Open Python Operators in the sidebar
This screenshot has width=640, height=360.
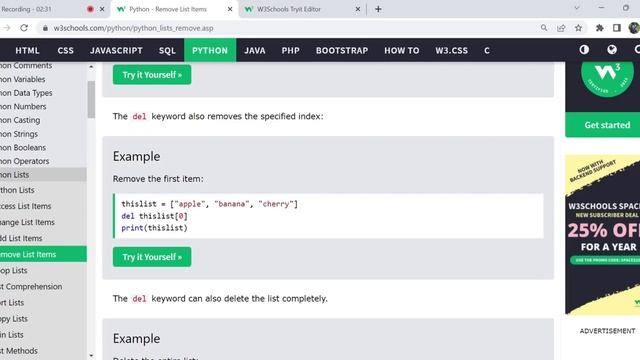43,161
